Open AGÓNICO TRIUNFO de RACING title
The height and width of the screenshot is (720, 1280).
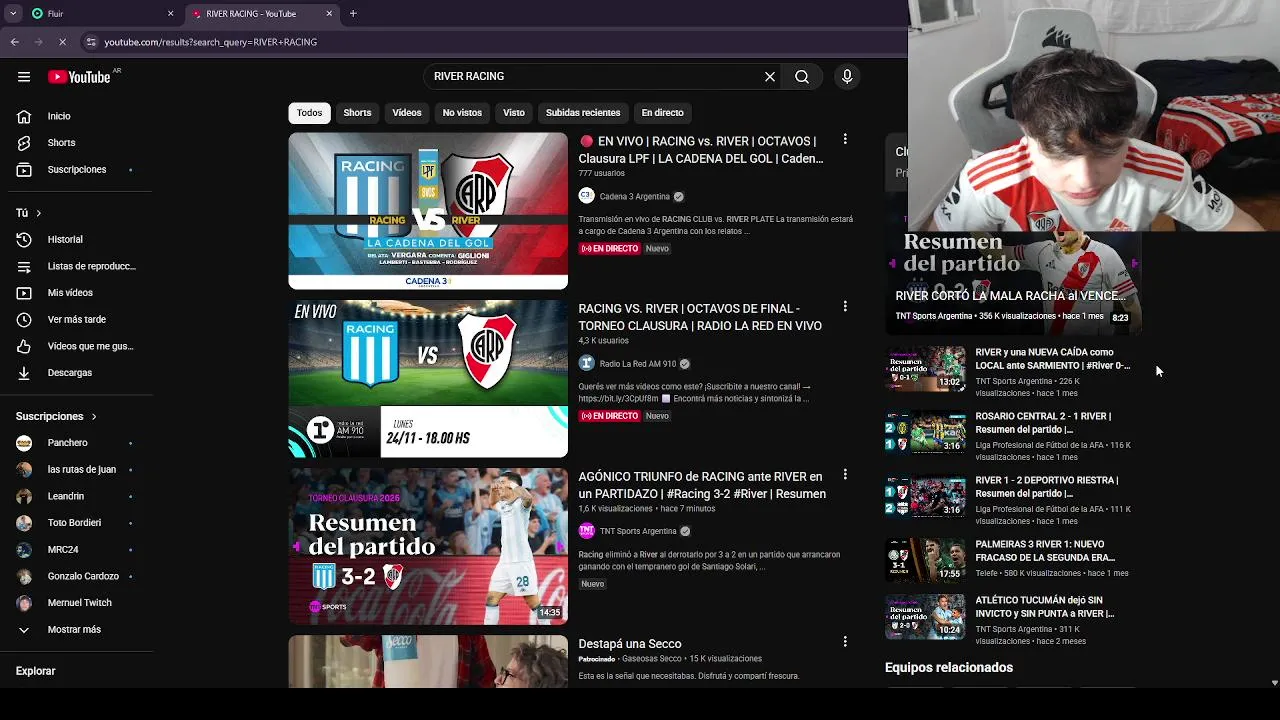[702, 485]
